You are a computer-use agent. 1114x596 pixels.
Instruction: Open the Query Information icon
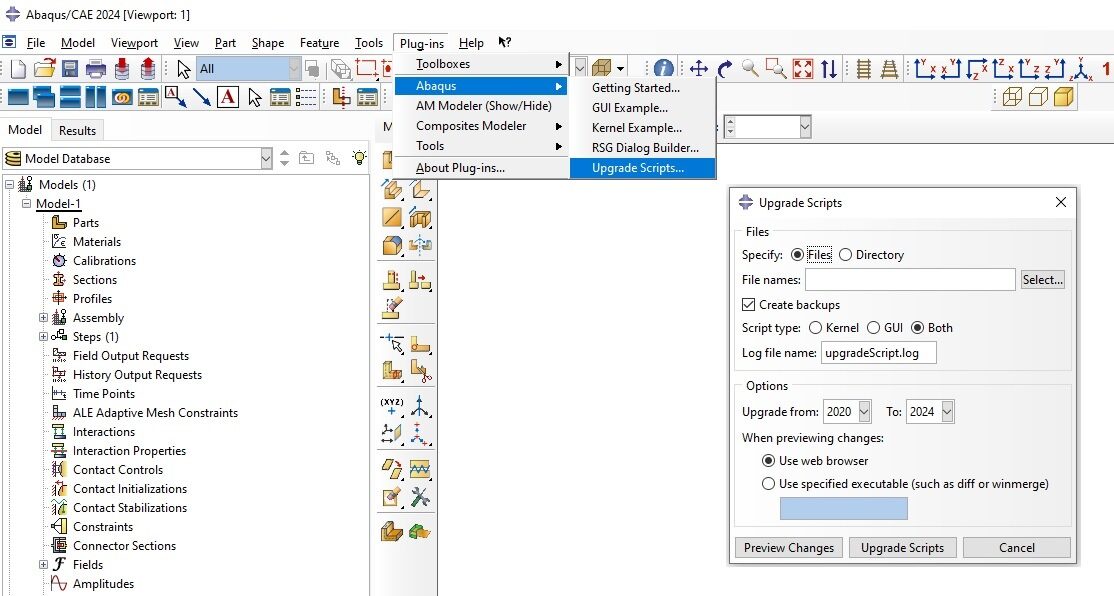pos(662,67)
